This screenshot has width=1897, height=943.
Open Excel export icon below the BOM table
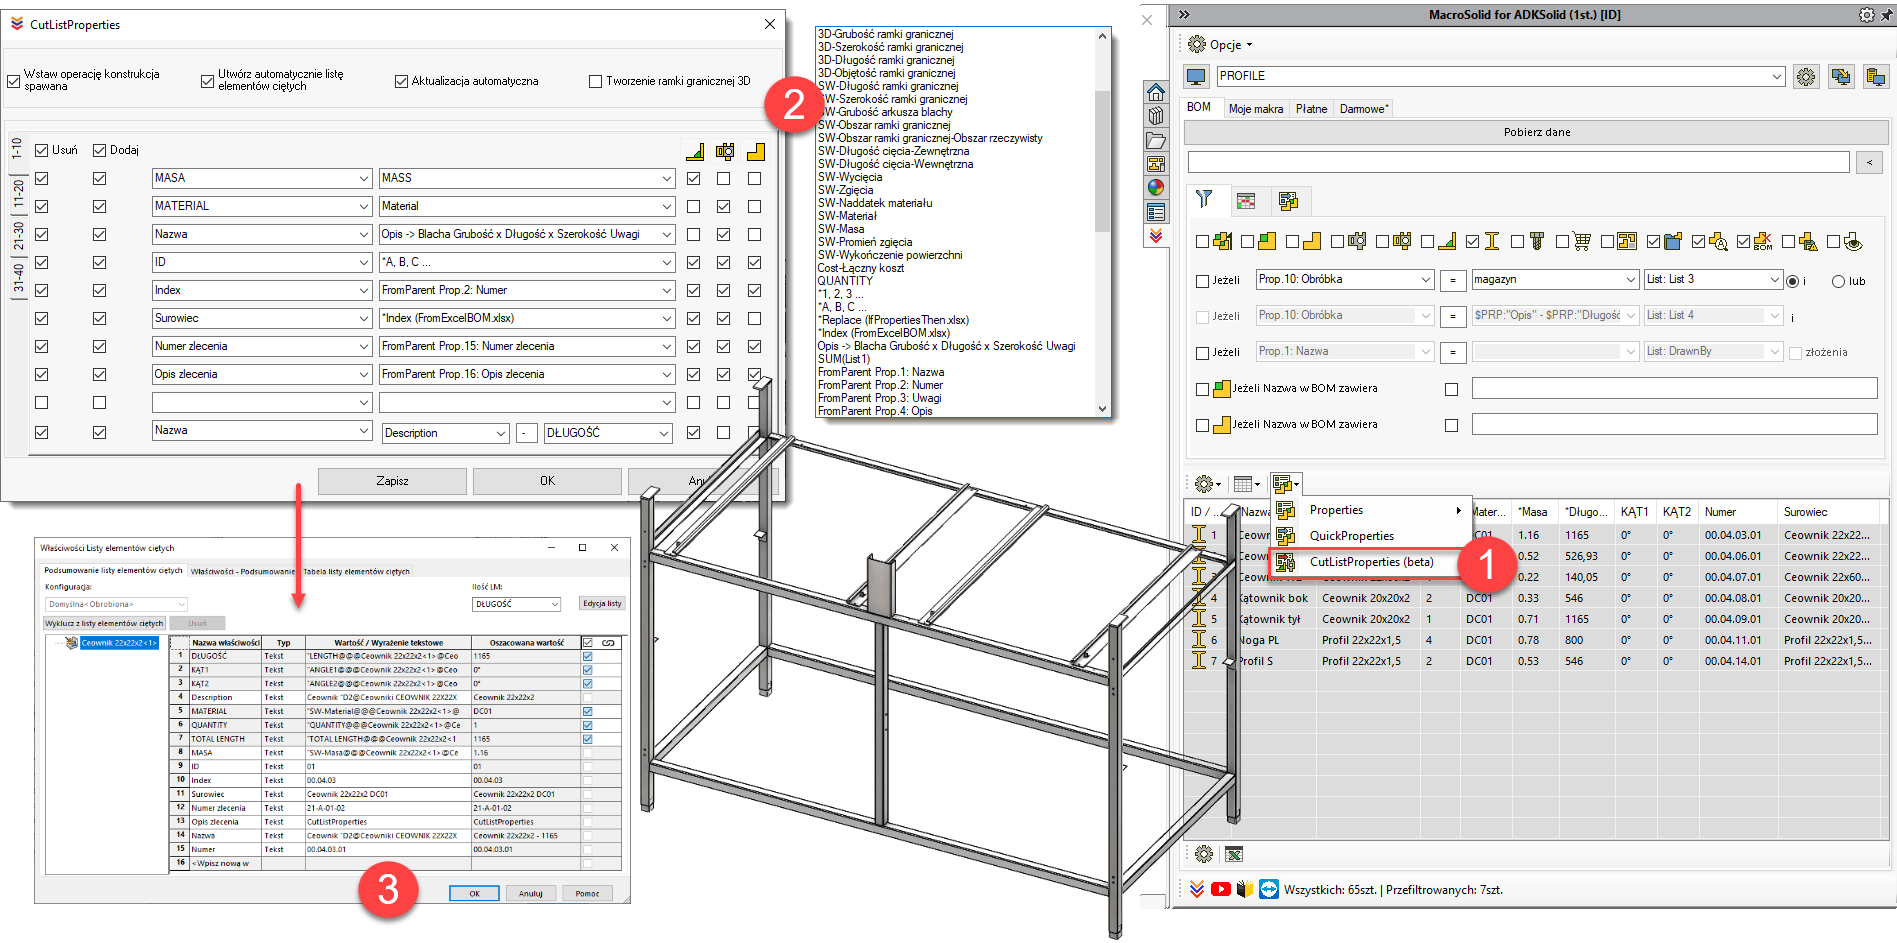pyautogui.click(x=1234, y=854)
